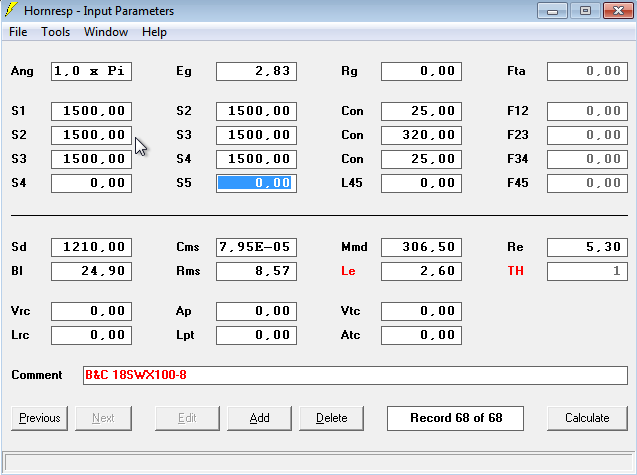This screenshot has height=475, width=637.
Task: Click the F12 input field
Action: click(587, 111)
